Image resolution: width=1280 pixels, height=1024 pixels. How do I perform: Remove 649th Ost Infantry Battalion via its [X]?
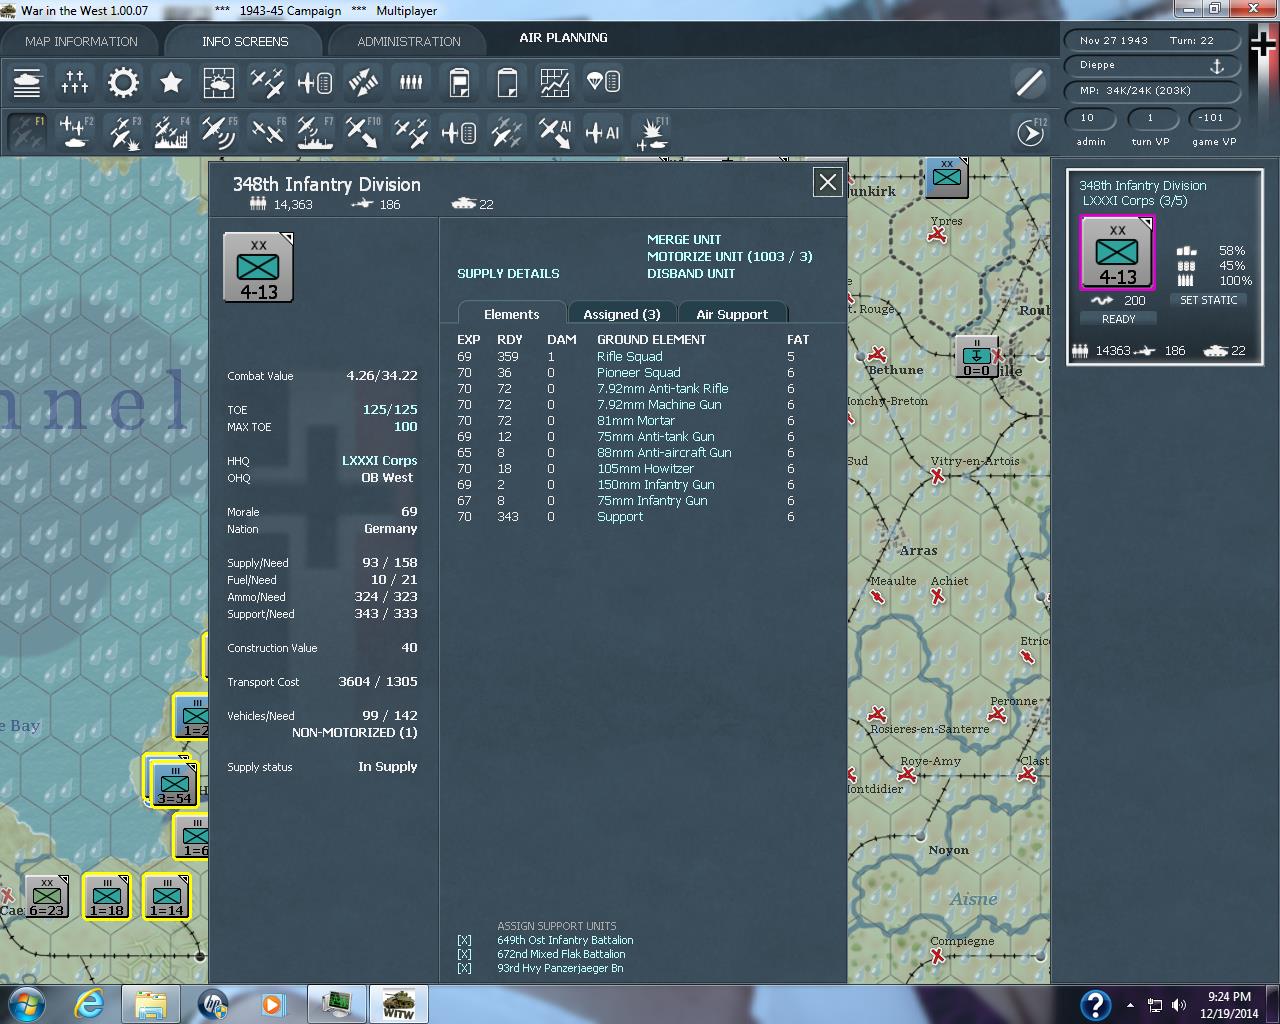click(x=464, y=940)
